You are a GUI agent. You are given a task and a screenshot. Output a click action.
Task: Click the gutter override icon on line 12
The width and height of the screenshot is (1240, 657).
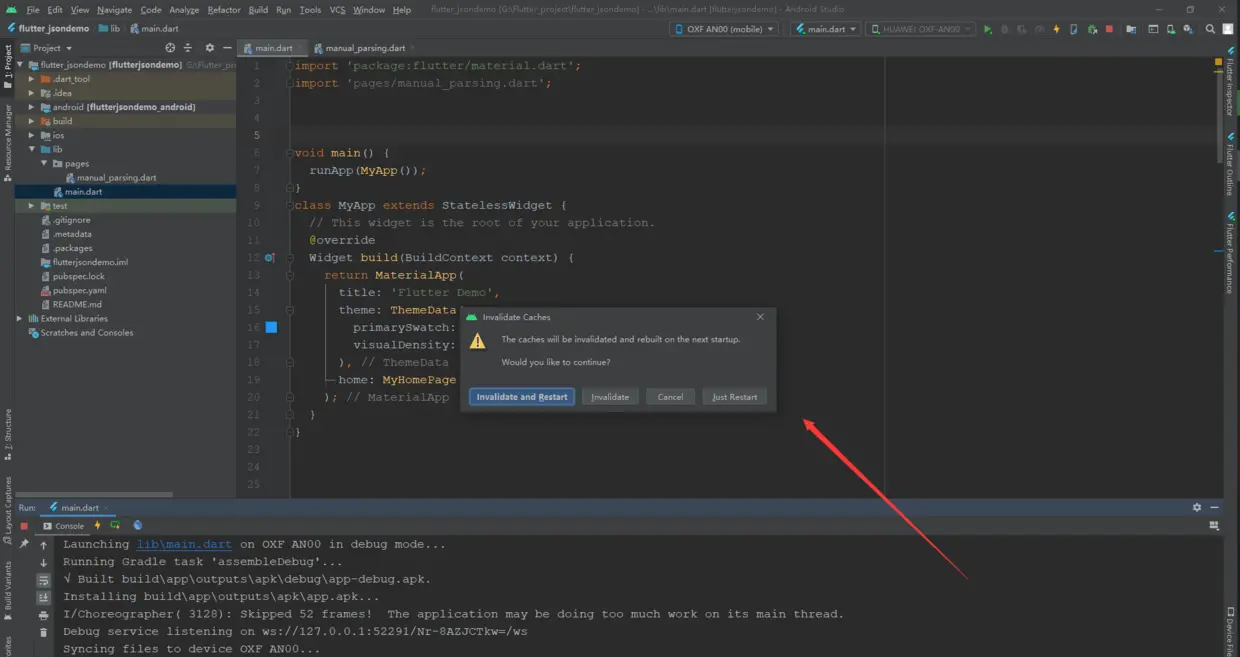coord(270,258)
